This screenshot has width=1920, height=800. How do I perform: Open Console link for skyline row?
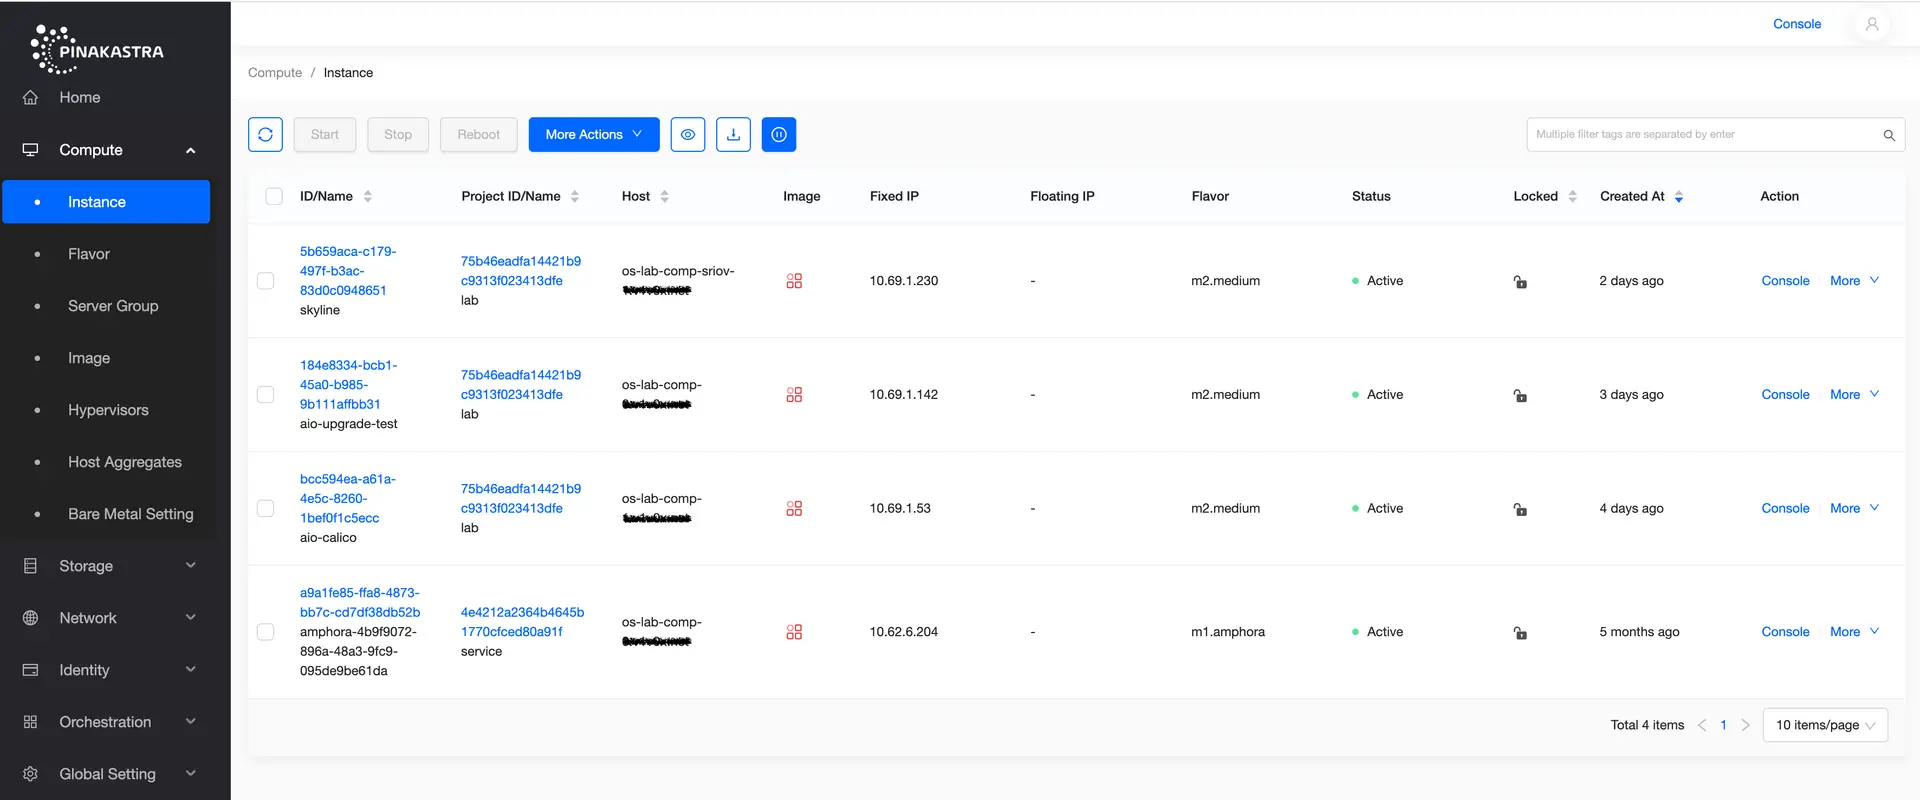[1785, 281]
